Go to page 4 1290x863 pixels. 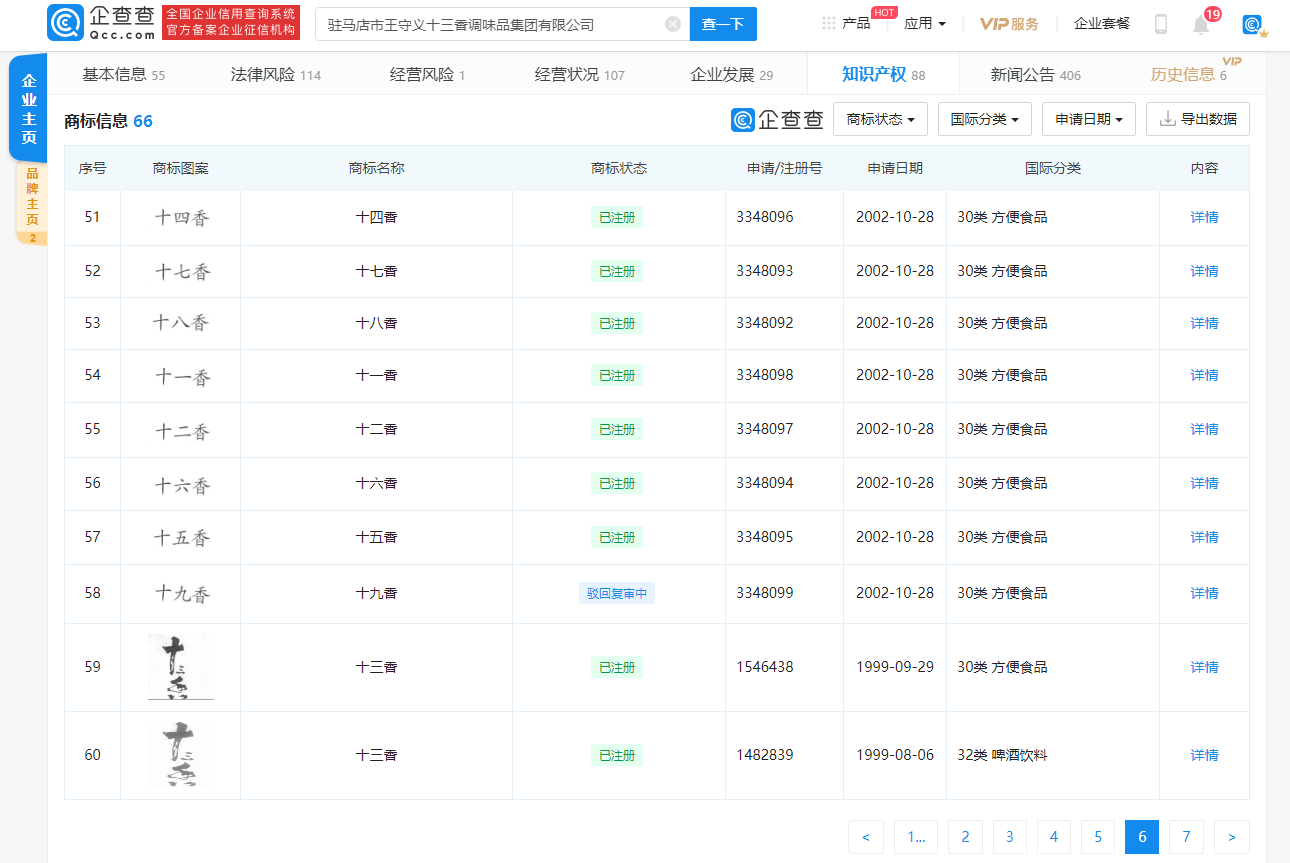[x=1054, y=837]
